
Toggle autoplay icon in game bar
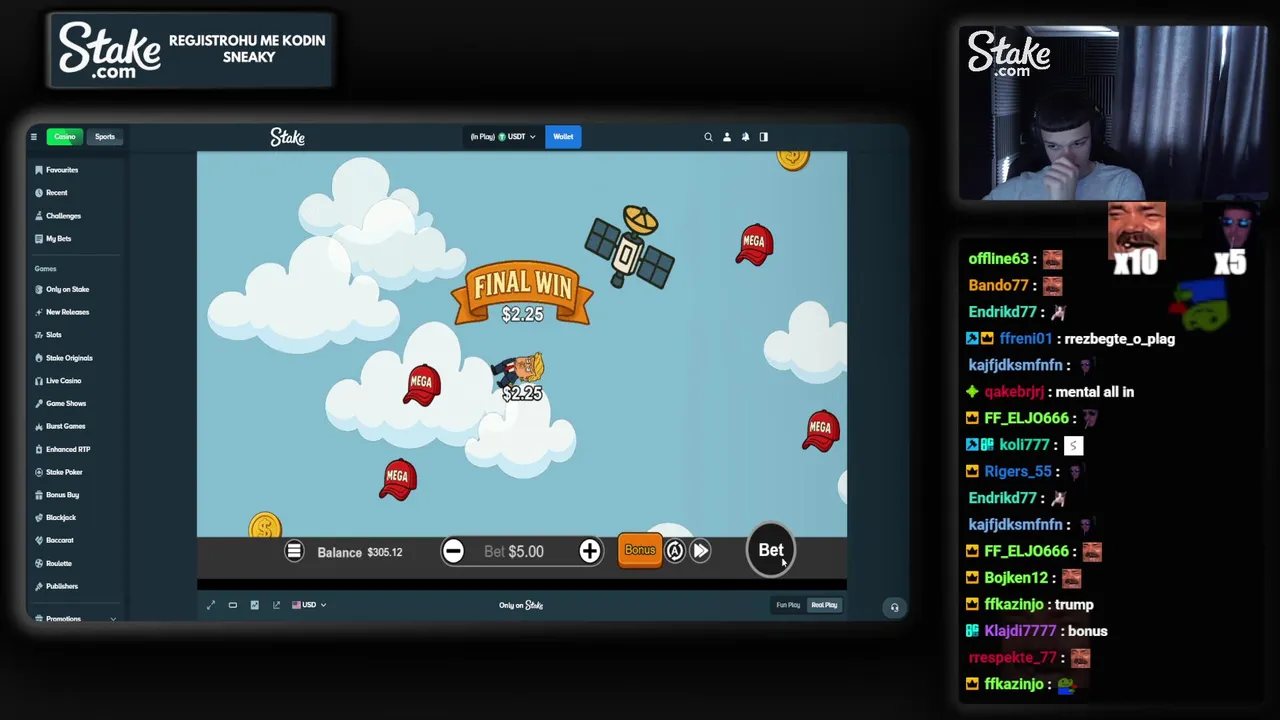(x=675, y=551)
